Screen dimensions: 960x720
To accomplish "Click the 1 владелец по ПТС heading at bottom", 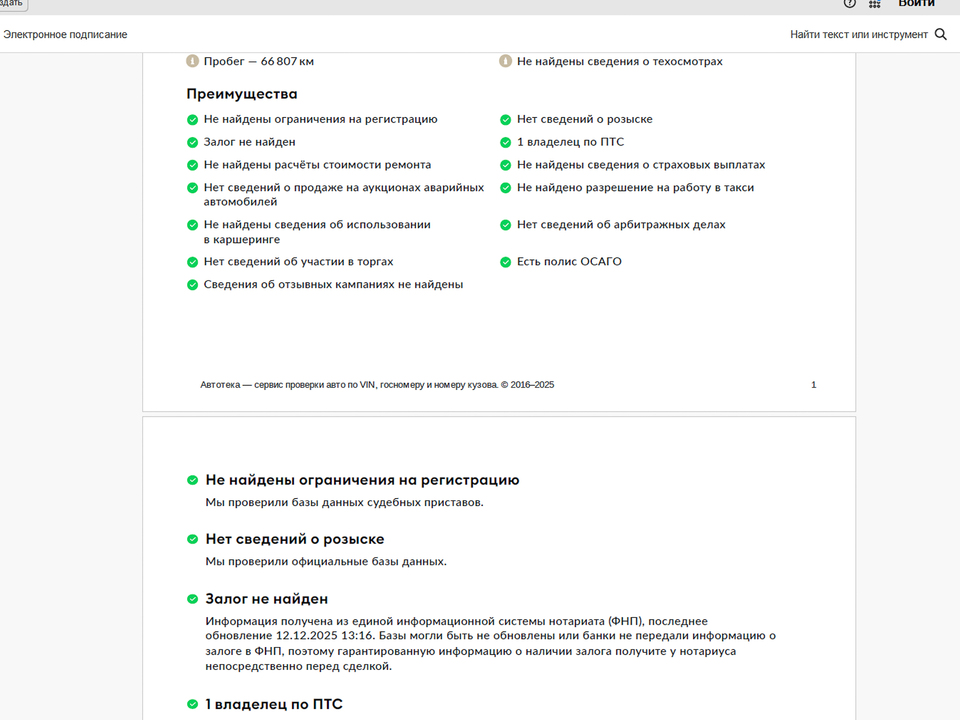I will point(274,704).
